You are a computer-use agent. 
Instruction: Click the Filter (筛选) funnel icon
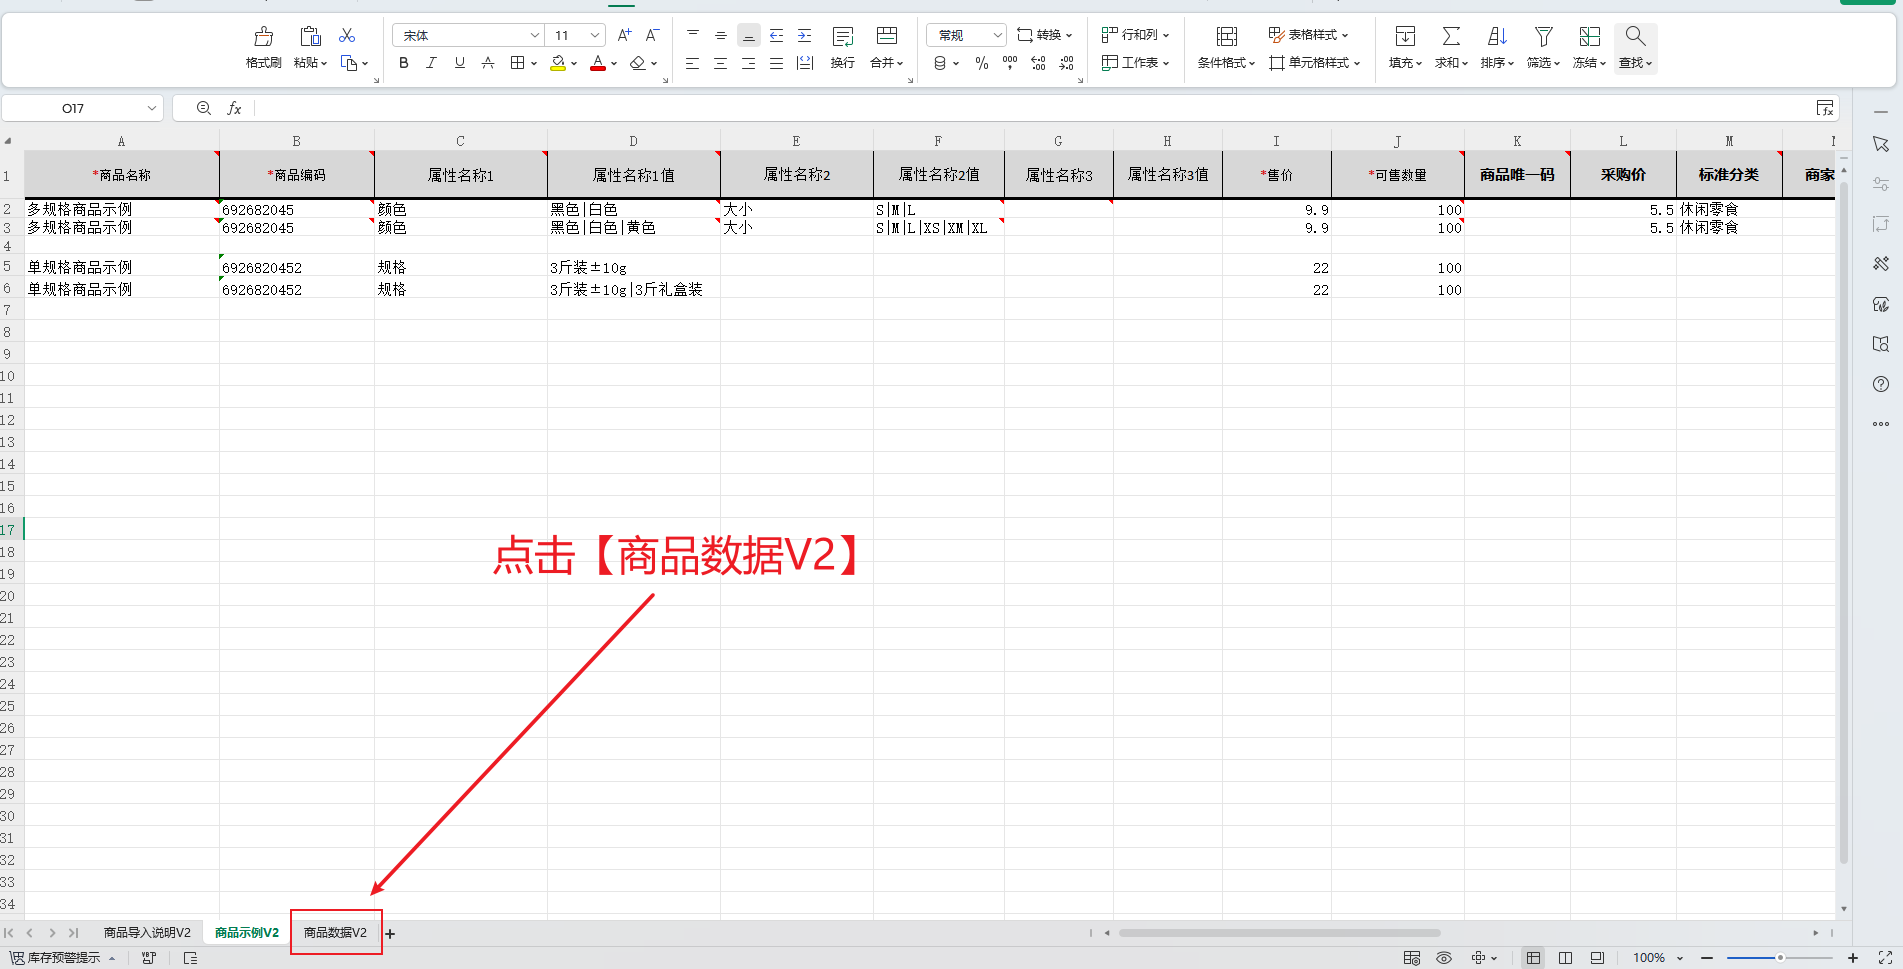pos(1543,37)
